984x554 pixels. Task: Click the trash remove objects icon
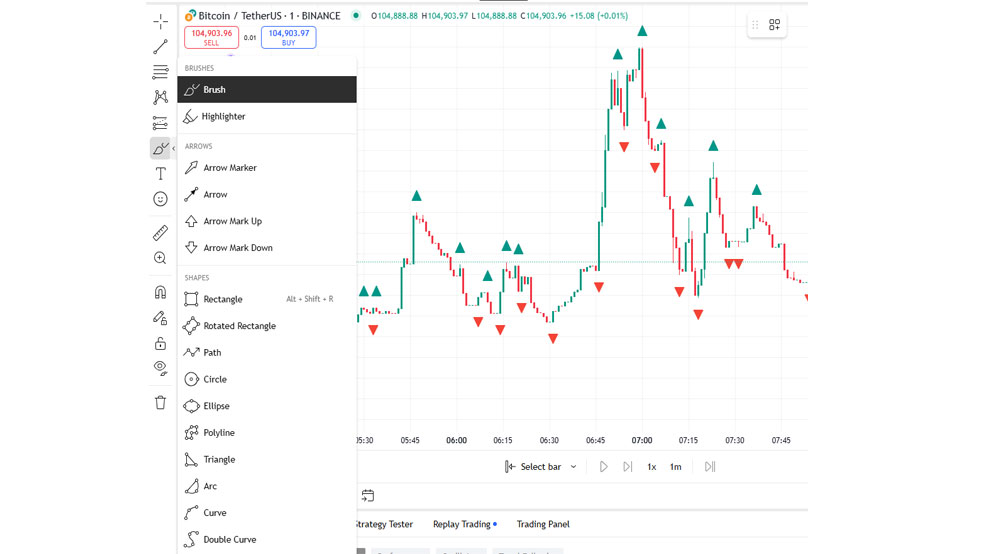click(160, 402)
